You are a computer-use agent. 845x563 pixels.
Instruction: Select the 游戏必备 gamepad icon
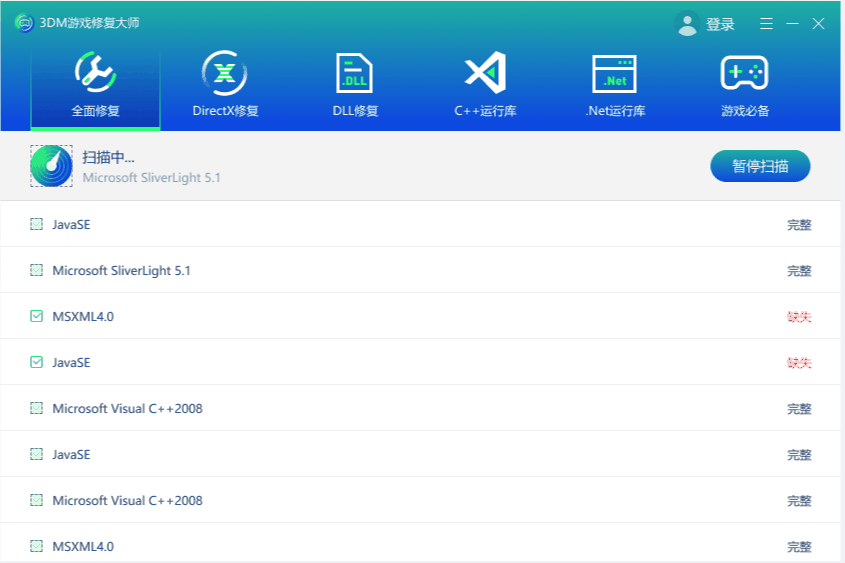pos(745,72)
